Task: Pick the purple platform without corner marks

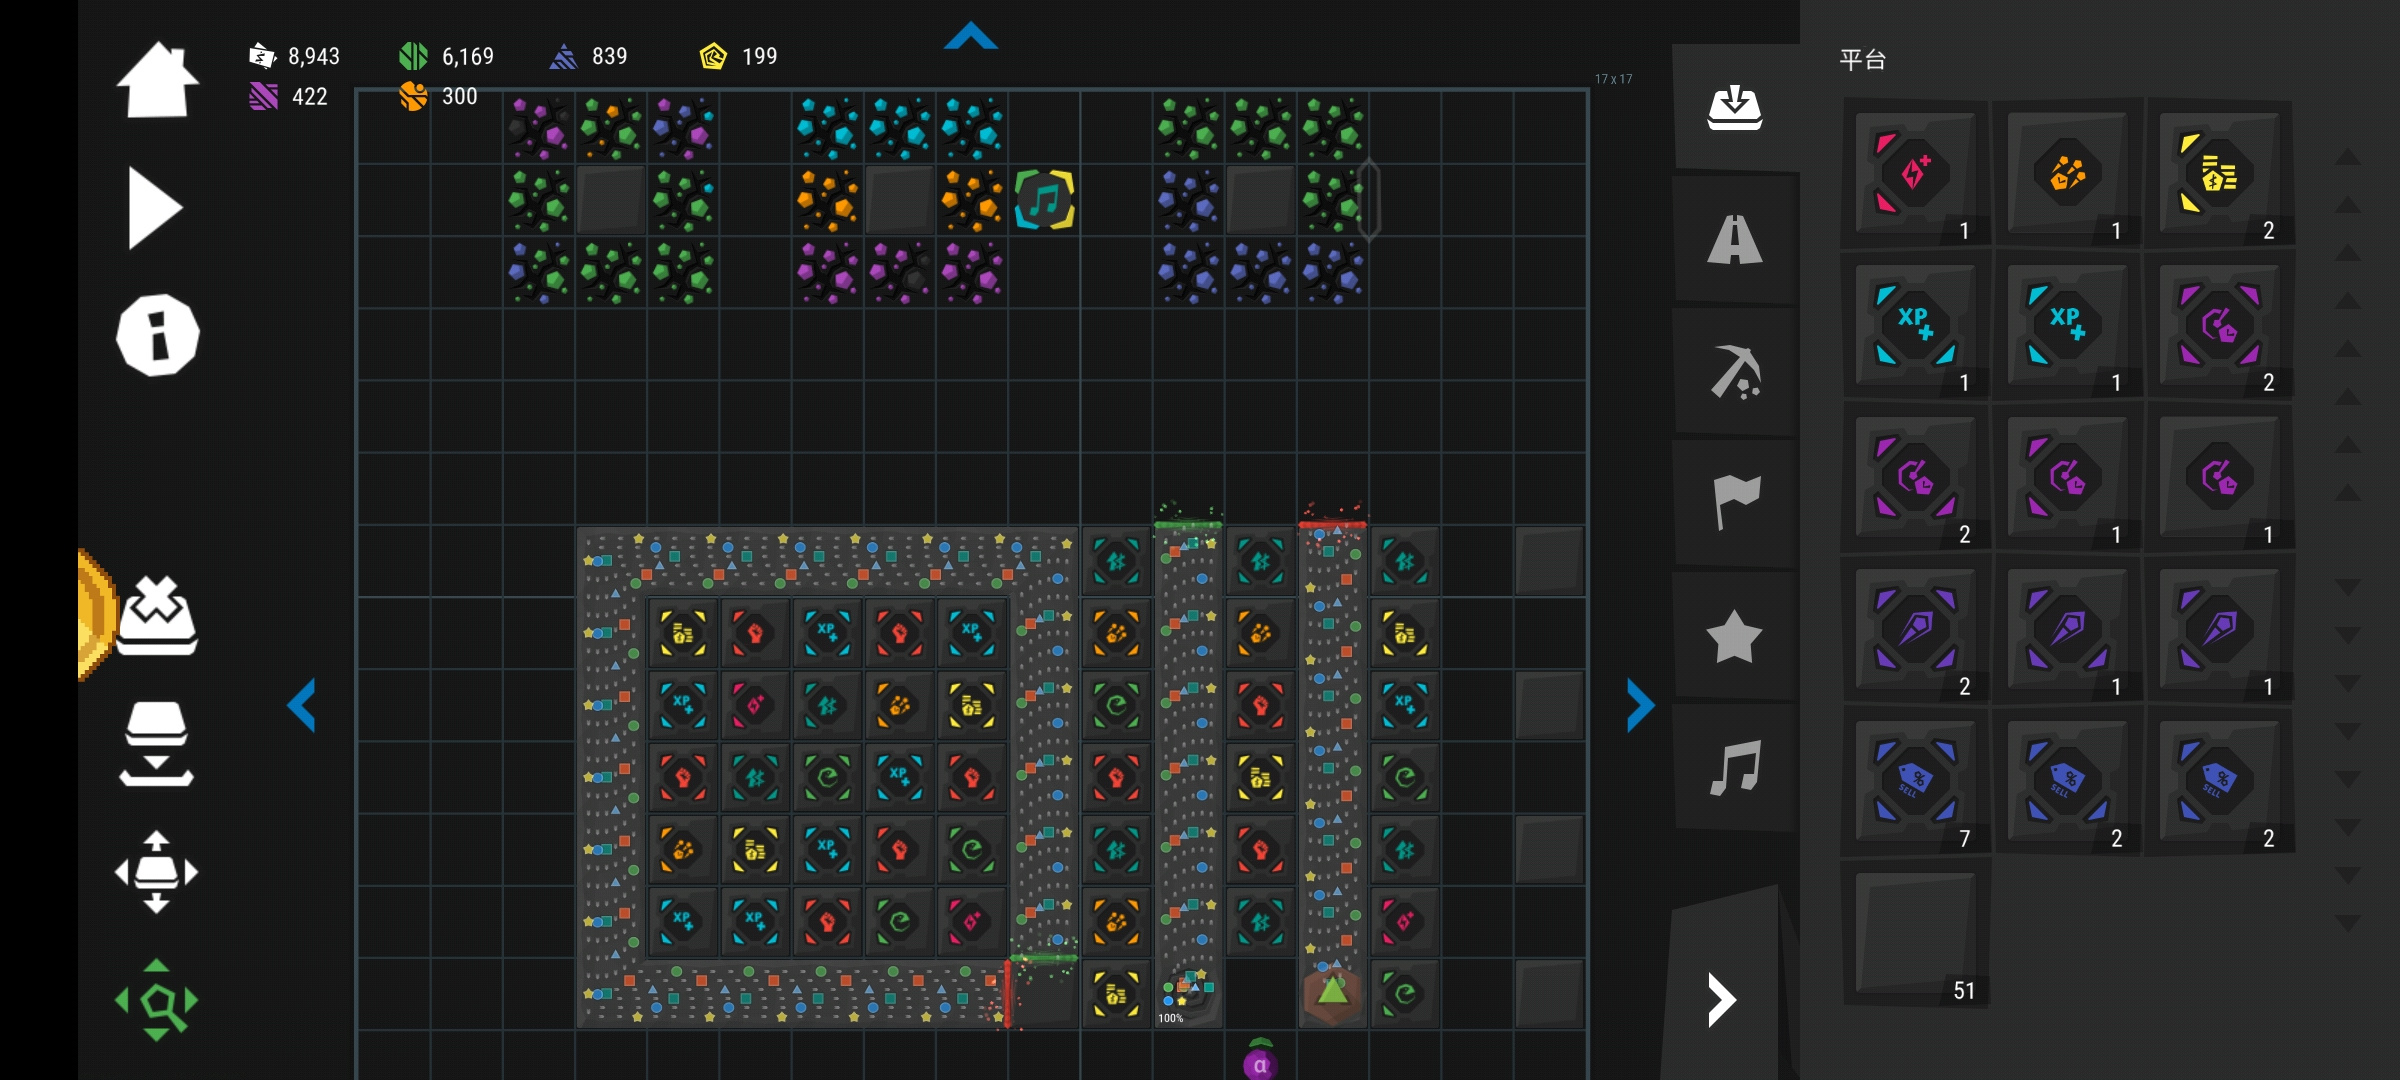Action: point(2219,477)
